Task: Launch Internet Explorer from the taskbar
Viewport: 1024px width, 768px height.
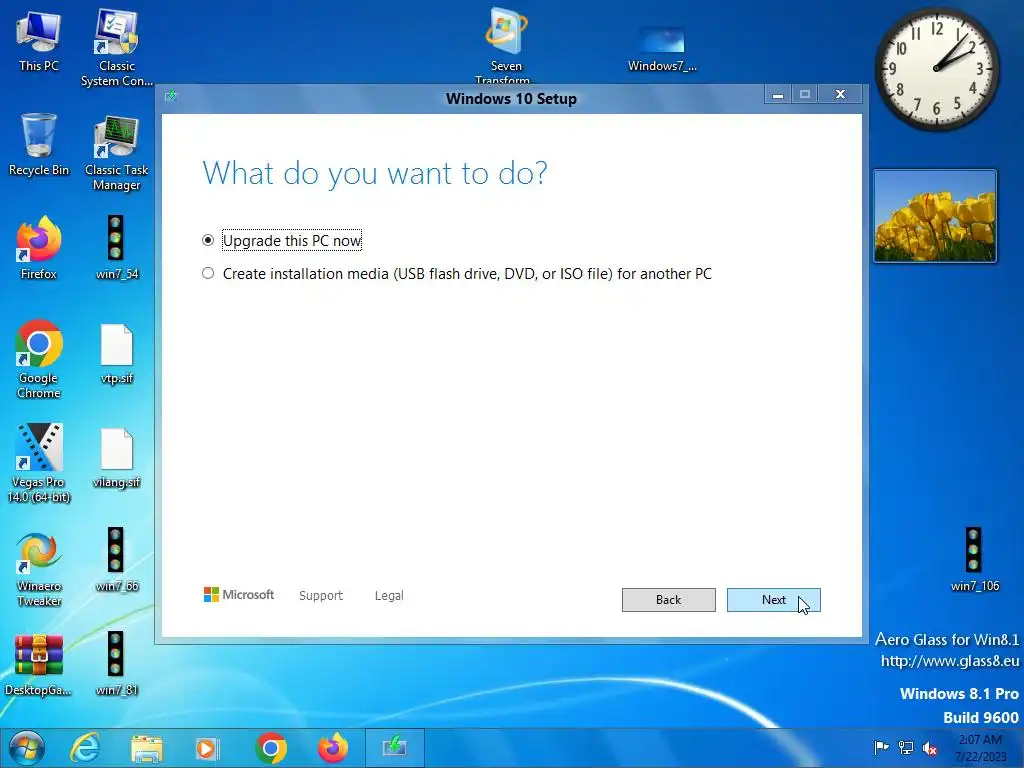Action: (x=85, y=748)
